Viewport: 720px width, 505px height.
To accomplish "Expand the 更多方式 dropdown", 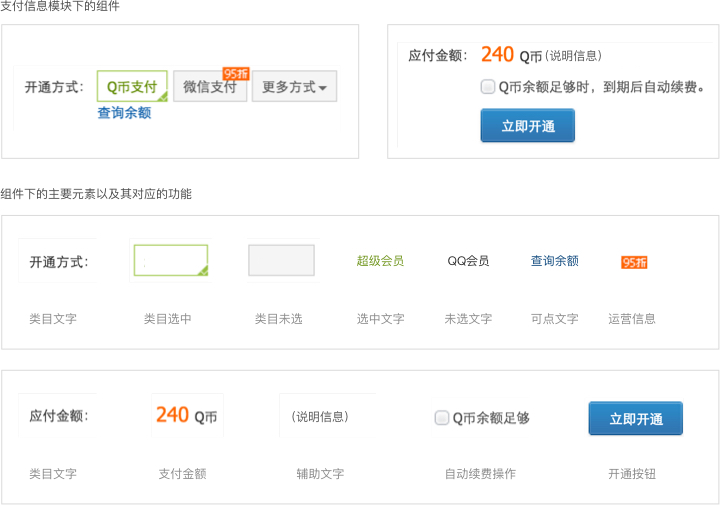I will pos(294,87).
